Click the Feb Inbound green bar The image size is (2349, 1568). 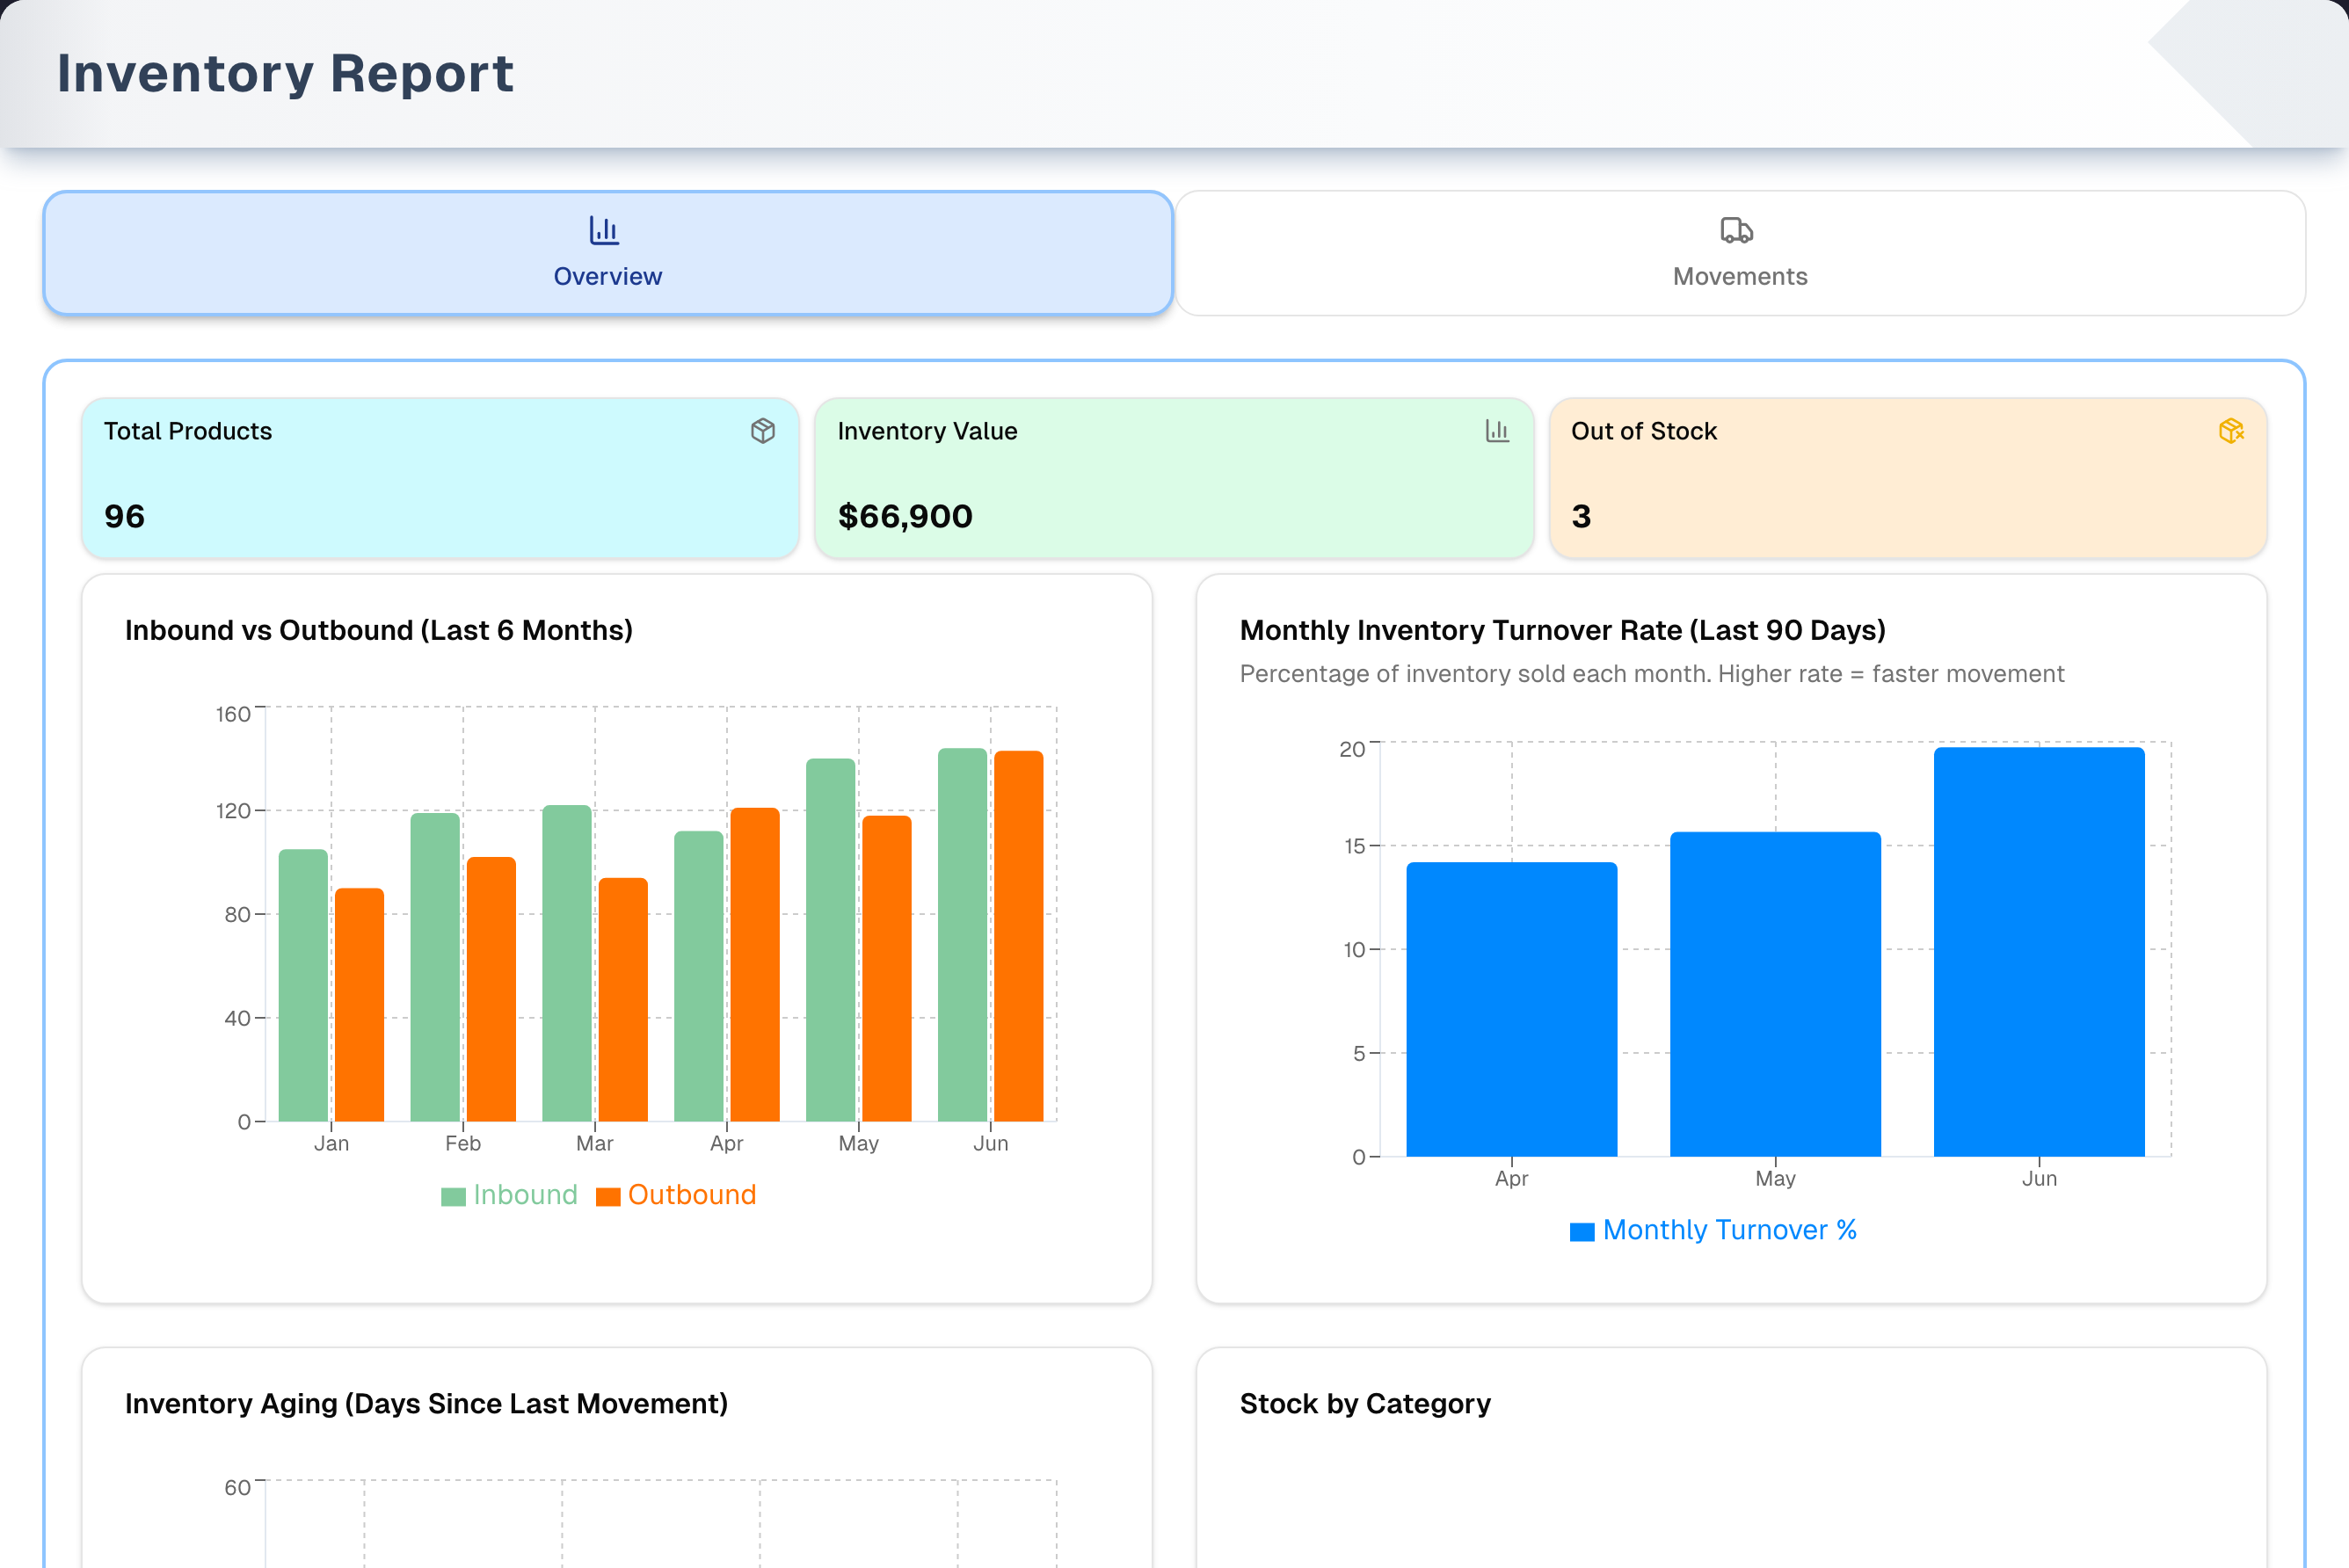[435, 967]
